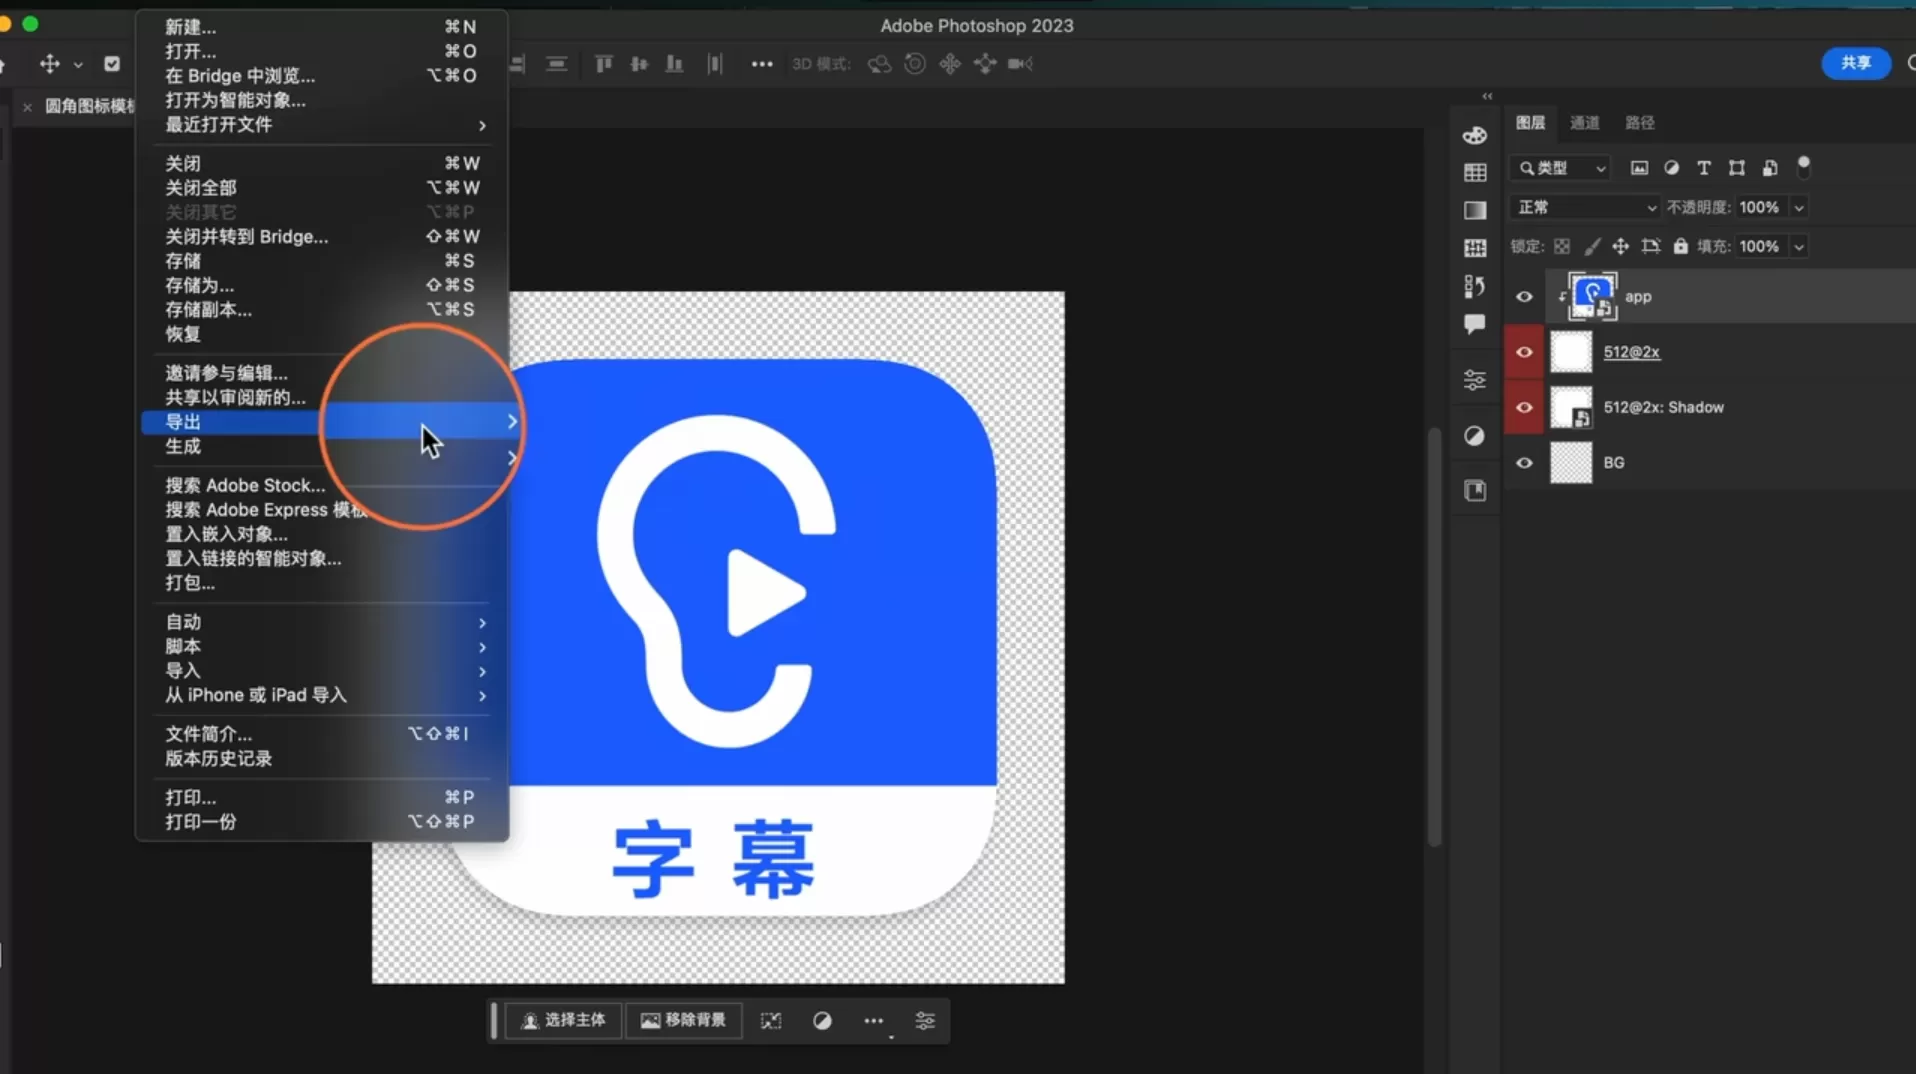Filter layers by text with the T icon
Viewport: 1916px width, 1074px height.
pos(1704,168)
